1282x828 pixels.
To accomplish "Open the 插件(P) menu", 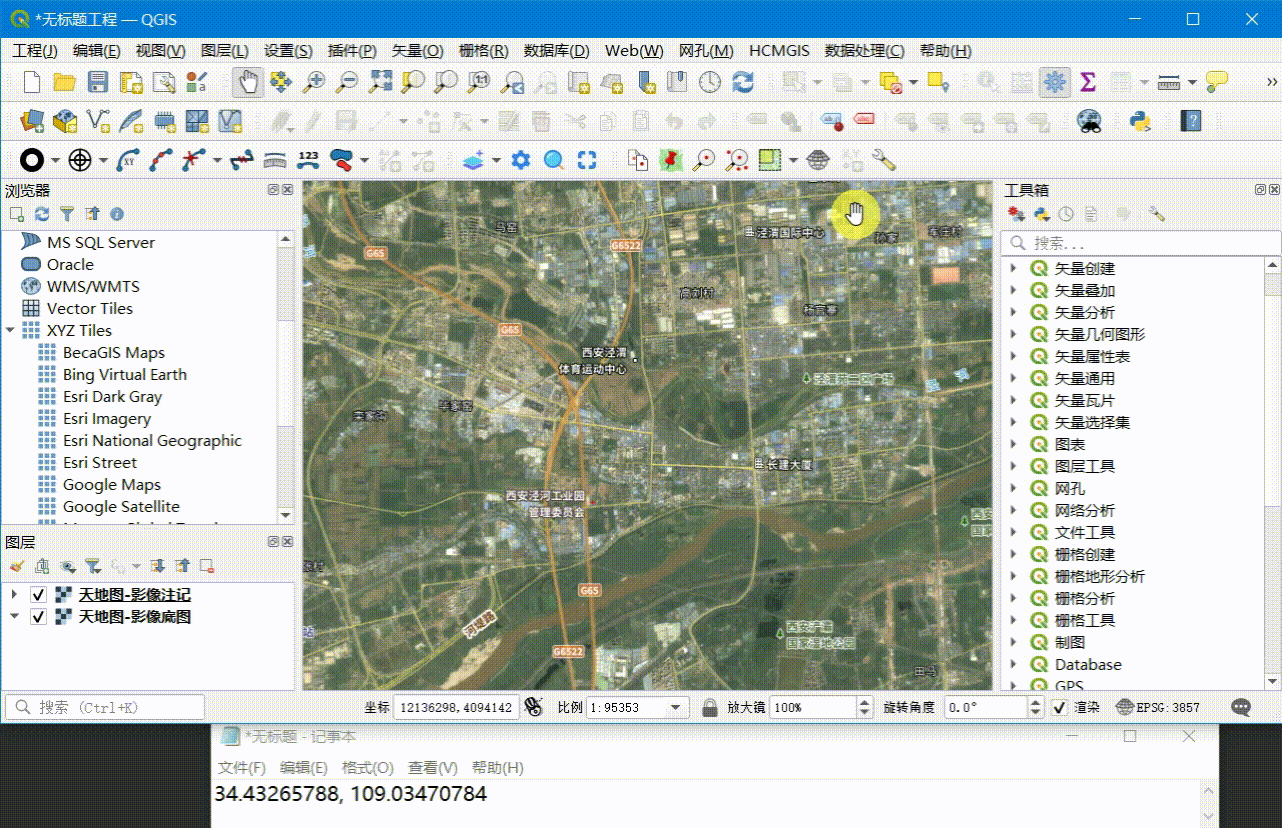I will (352, 51).
